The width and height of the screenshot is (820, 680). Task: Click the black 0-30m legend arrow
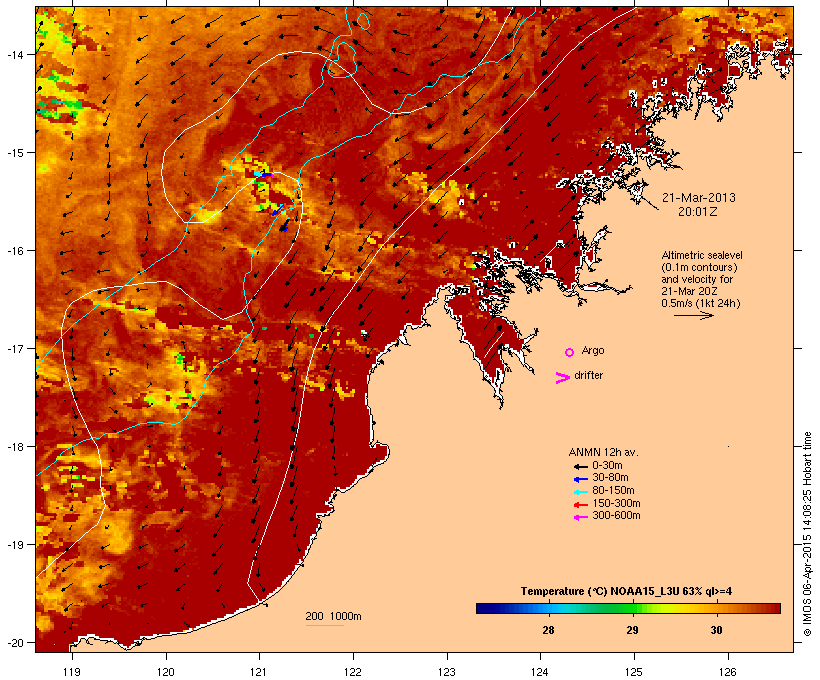coord(580,467)
